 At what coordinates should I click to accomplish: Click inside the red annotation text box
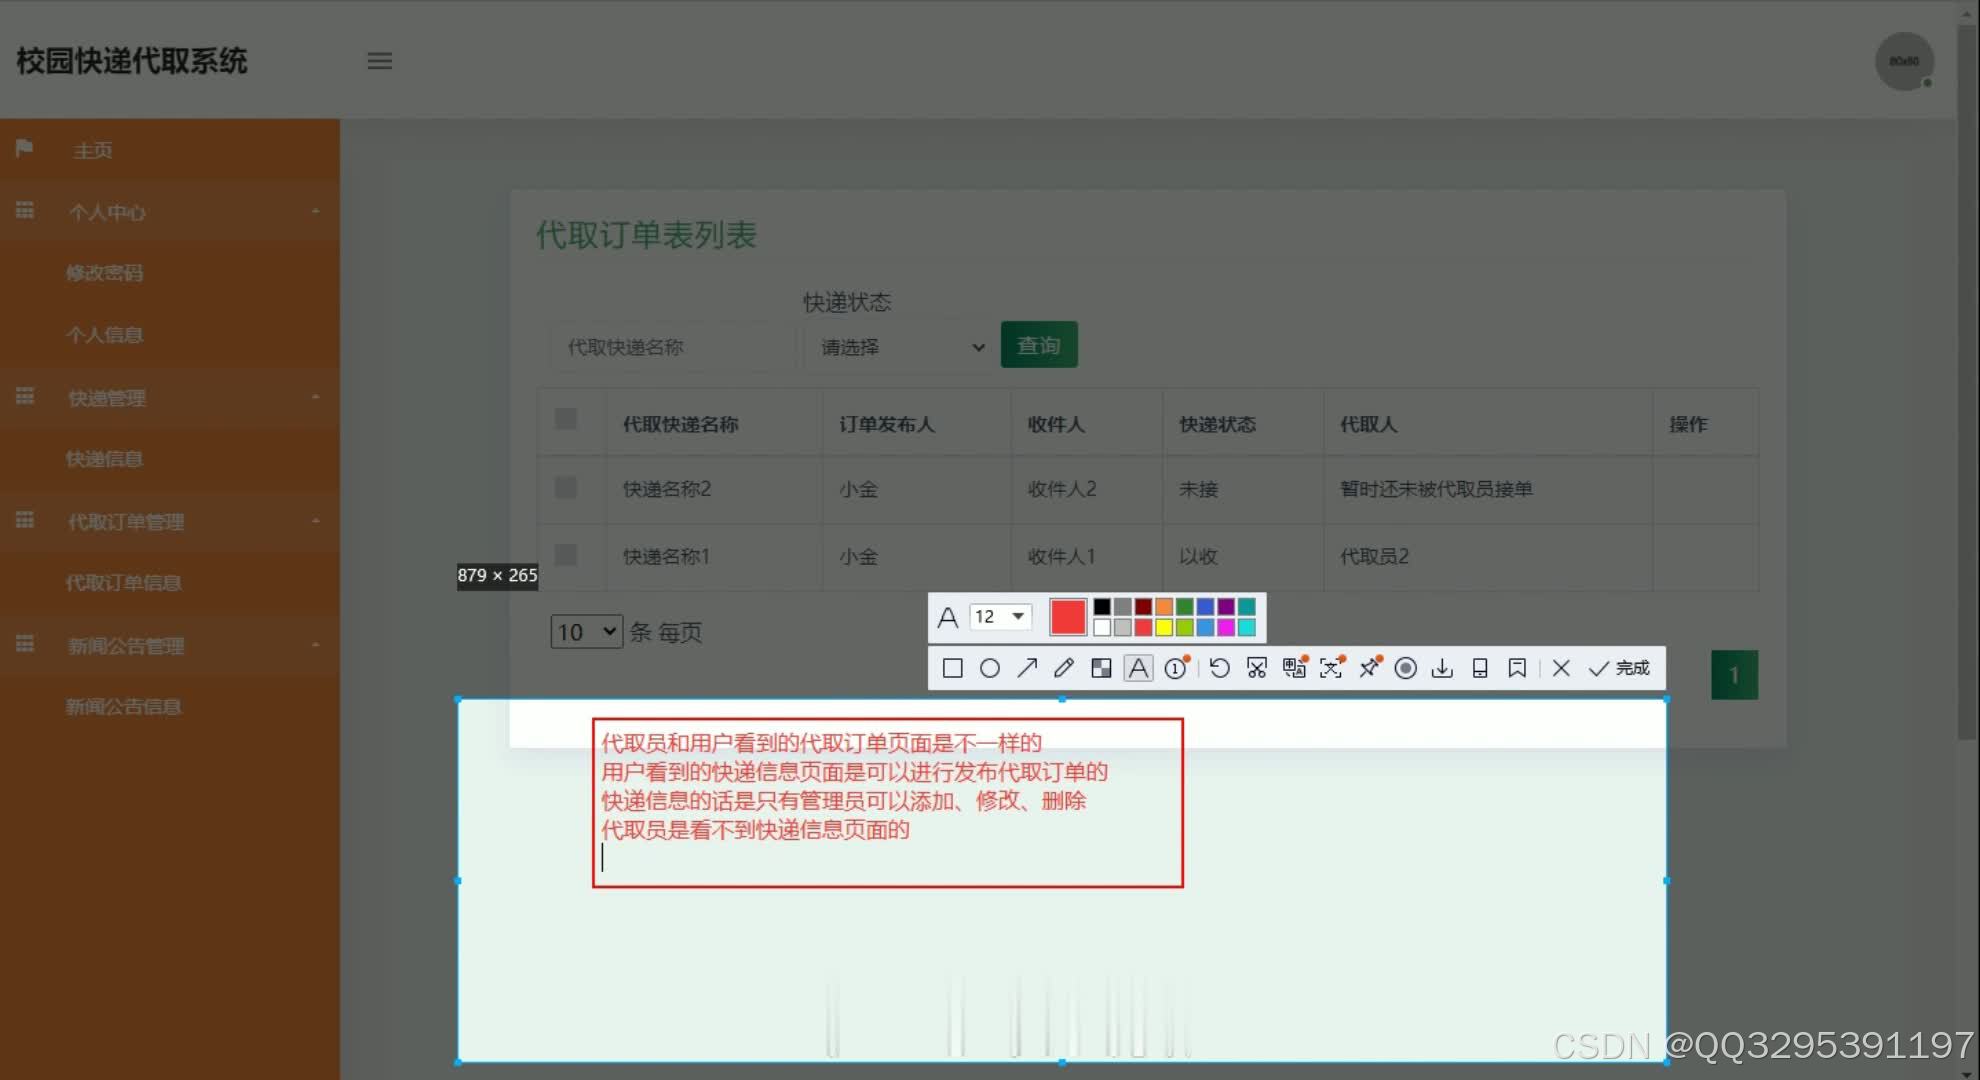coord(888,802)
